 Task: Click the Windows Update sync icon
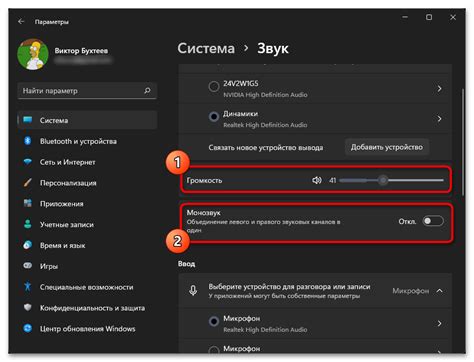[28, 328]
